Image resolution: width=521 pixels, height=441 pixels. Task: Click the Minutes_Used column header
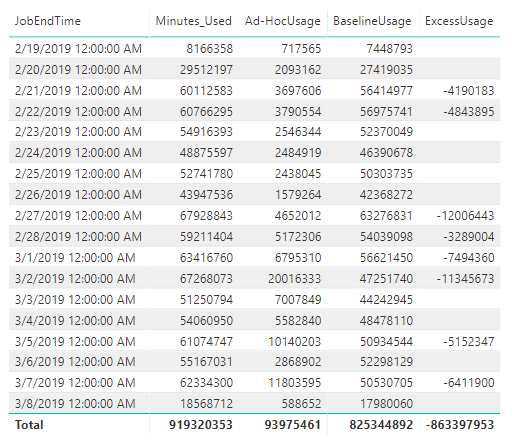click(194, 21)
